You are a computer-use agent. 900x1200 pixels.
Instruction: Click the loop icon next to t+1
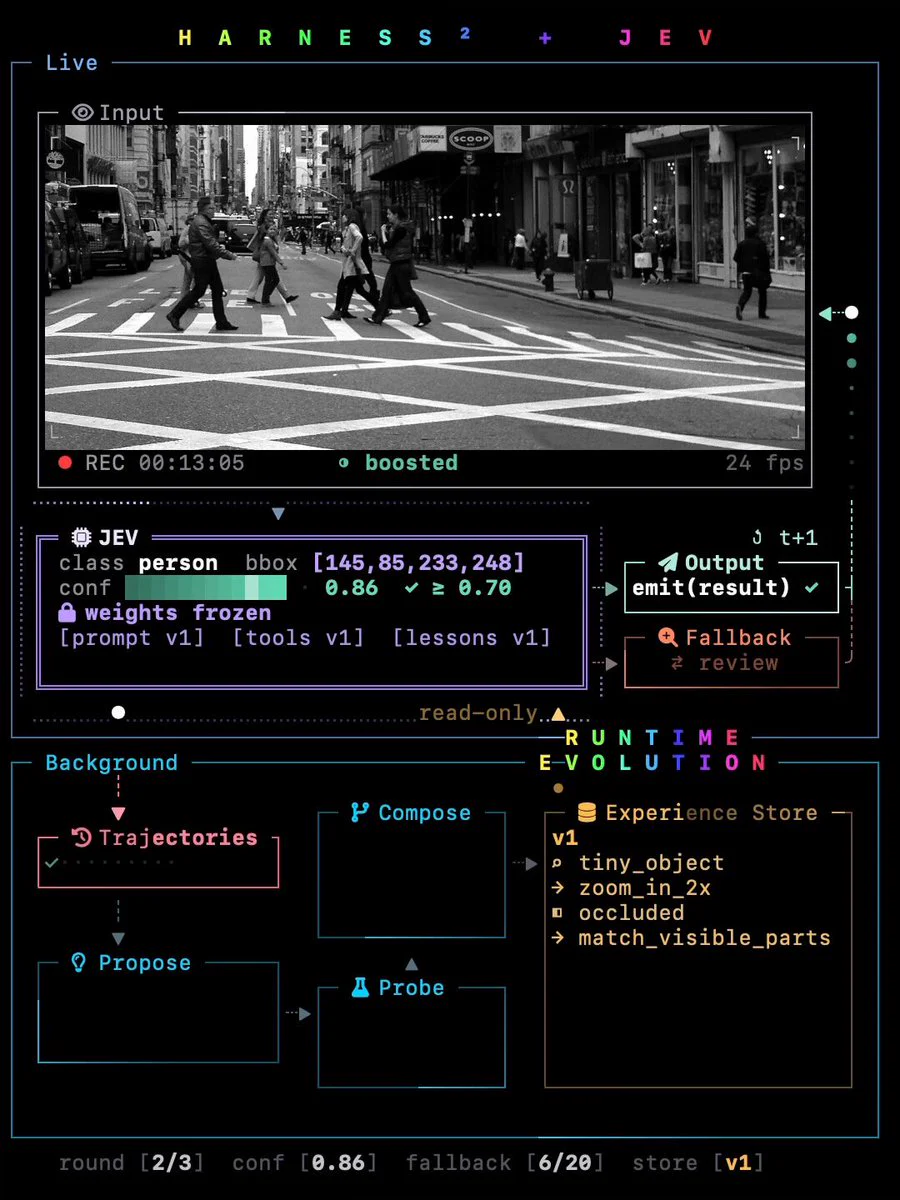coord(757,538)
